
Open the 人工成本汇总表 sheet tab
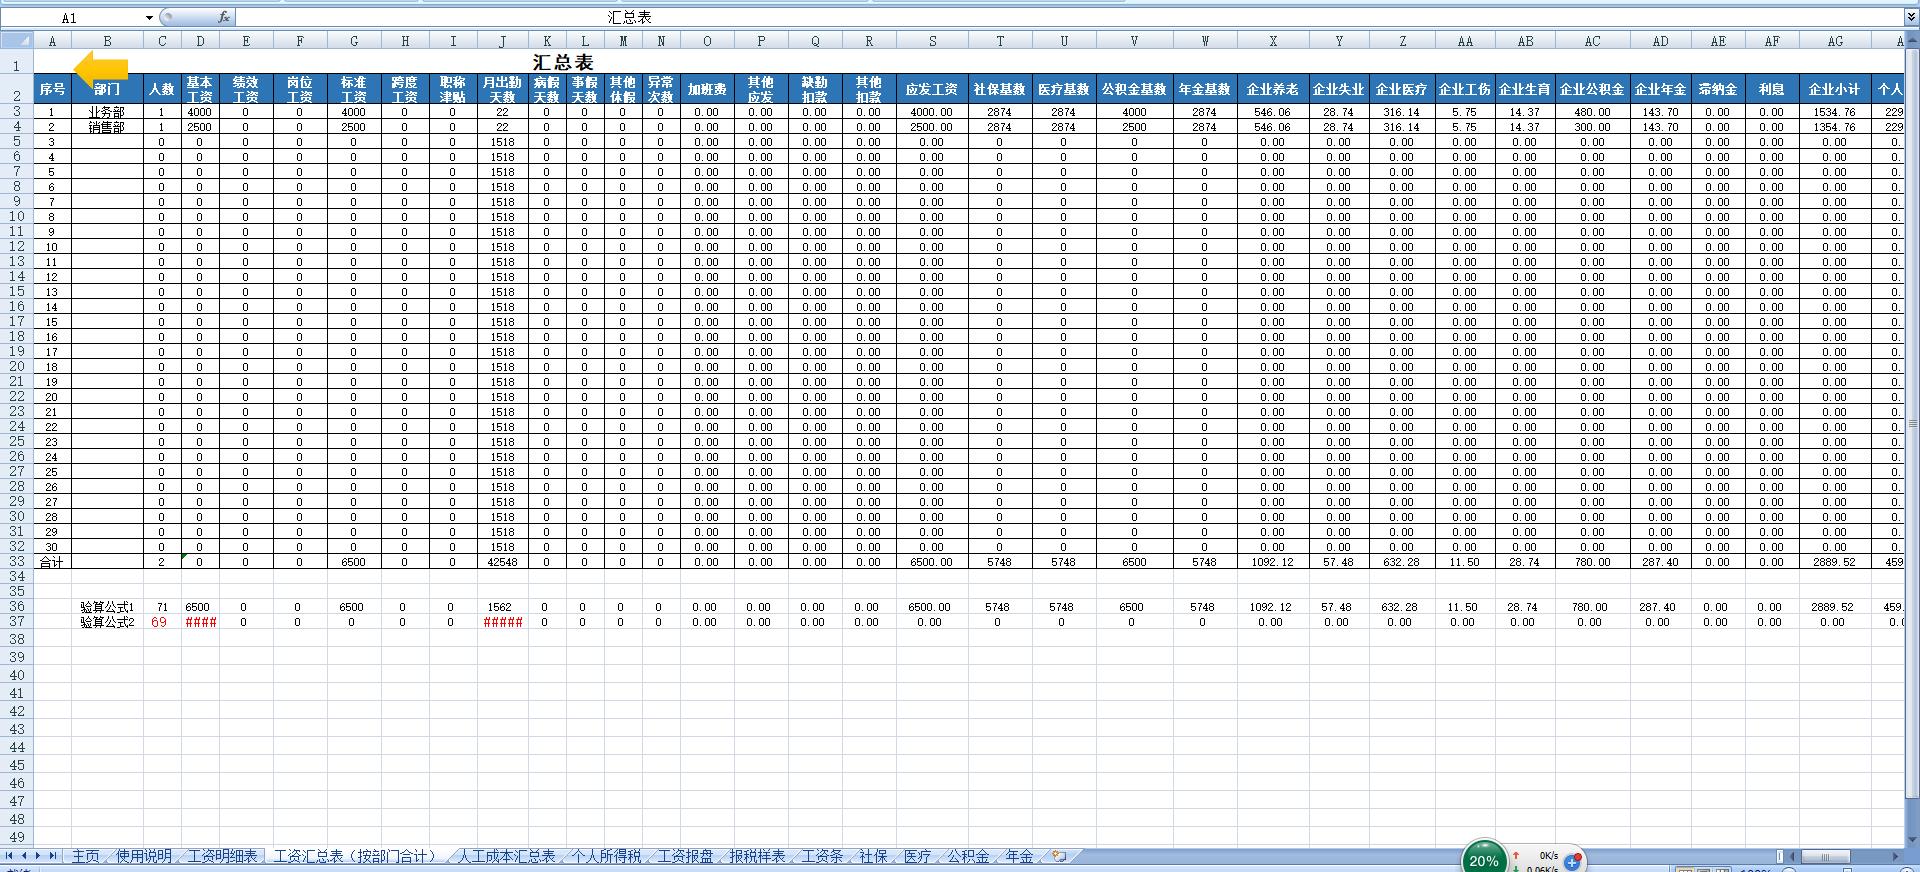(x=506, y=856)
